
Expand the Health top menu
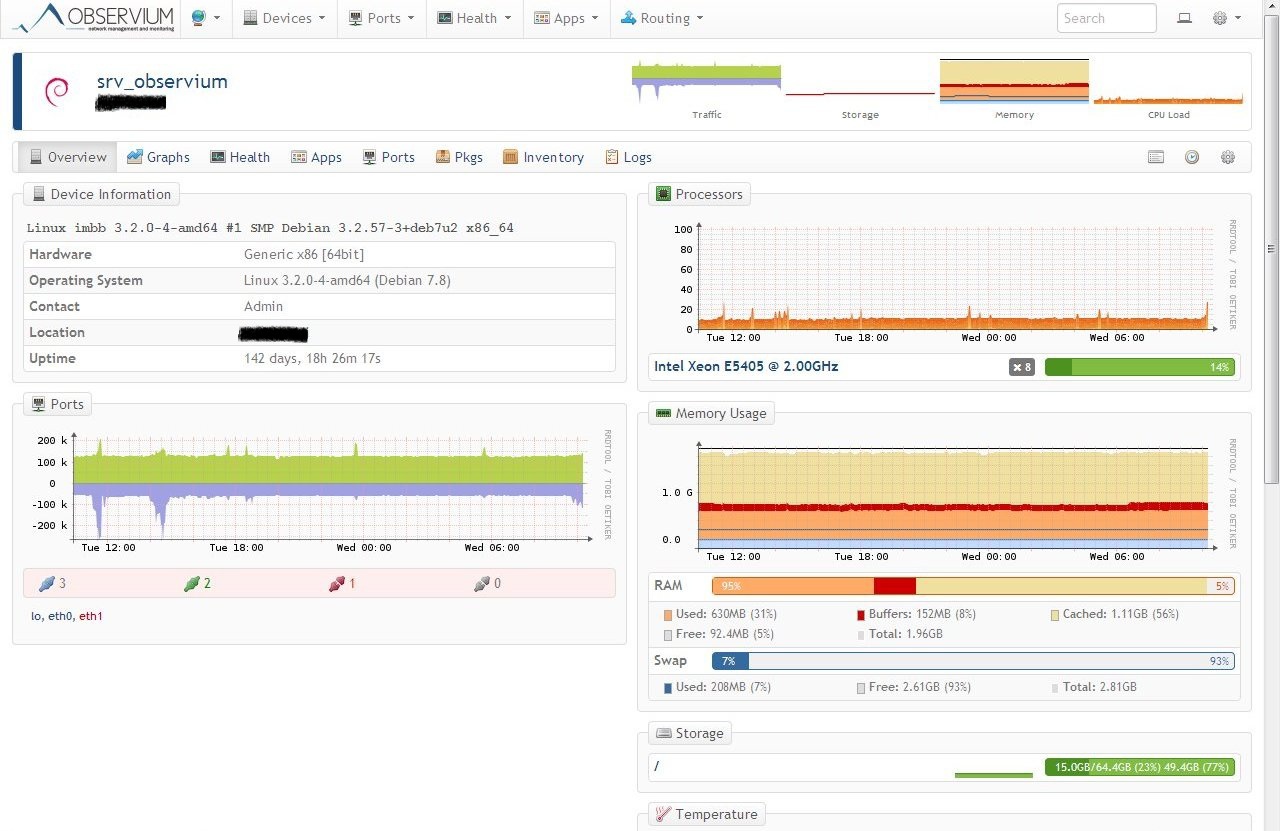click(474, 18)
